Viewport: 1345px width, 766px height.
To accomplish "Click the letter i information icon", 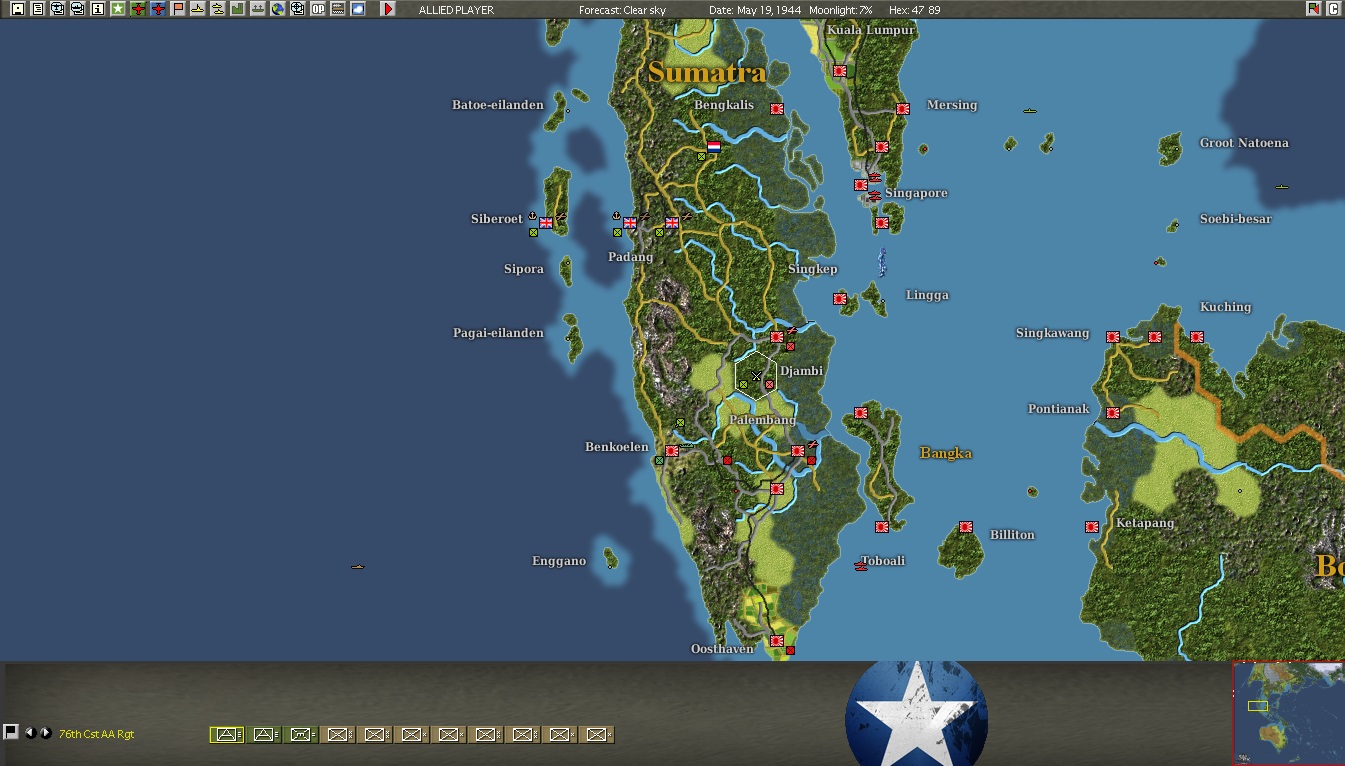I will click(x=97, y=9).
